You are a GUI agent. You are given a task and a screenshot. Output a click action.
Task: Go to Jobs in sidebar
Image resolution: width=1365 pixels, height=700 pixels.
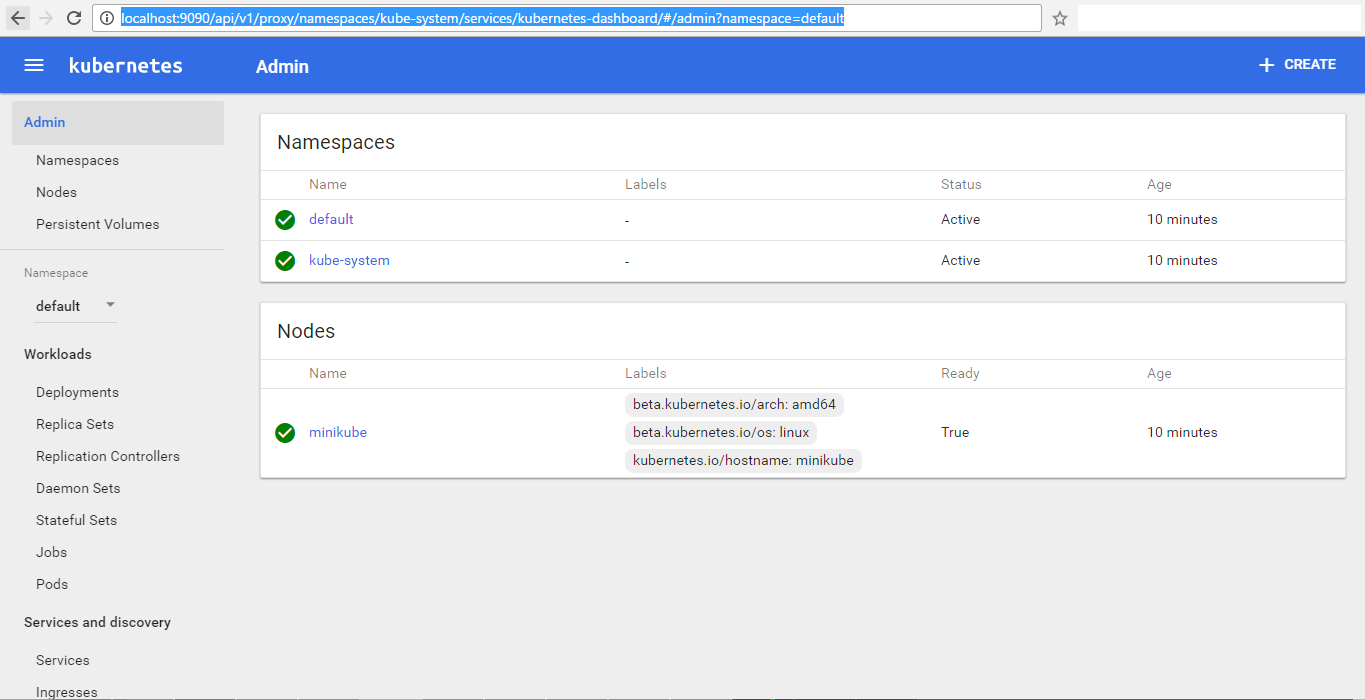click(x=52, y=552)
